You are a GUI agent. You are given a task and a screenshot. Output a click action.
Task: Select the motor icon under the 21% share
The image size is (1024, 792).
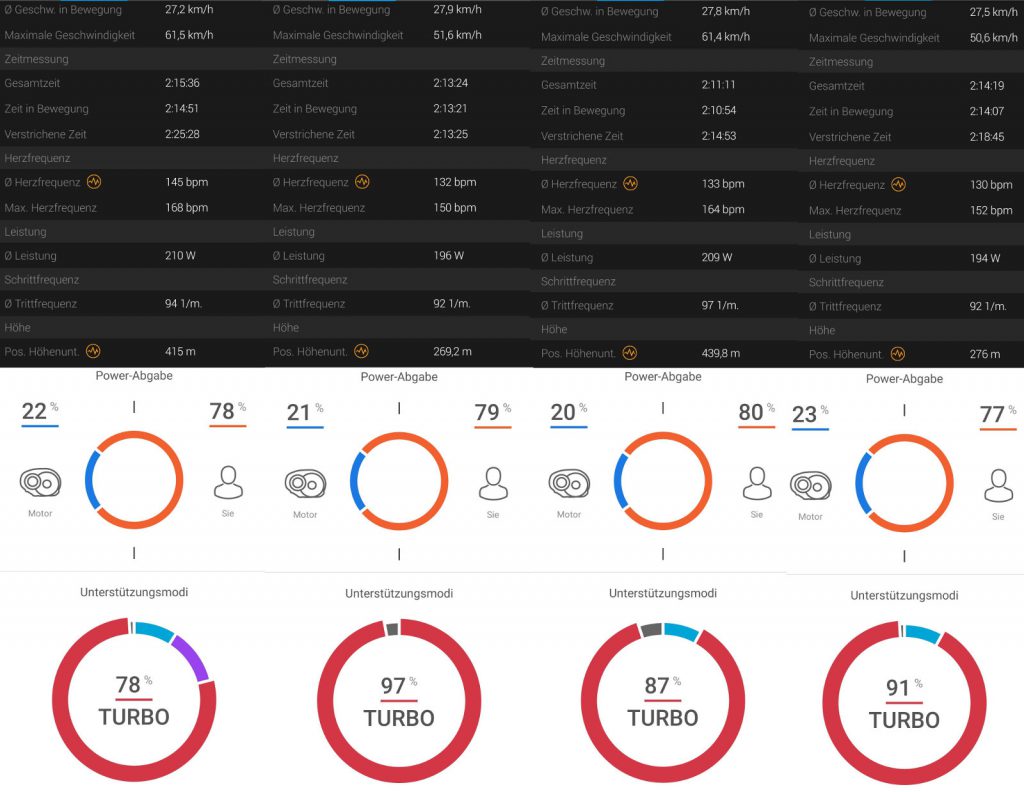coord(305,484)
